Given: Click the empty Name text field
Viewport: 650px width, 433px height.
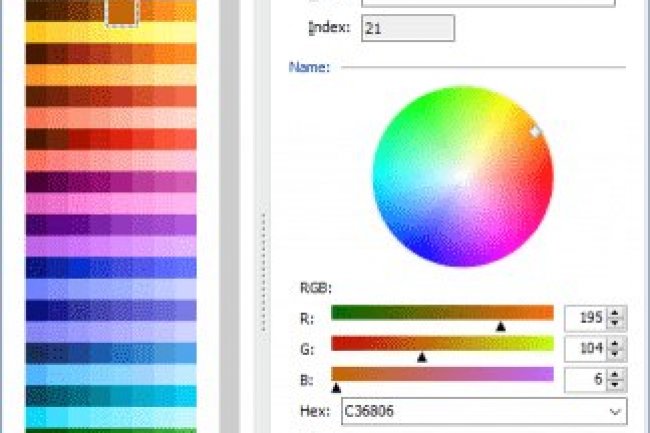Looking at the screenshot, I should pos(488,3).
